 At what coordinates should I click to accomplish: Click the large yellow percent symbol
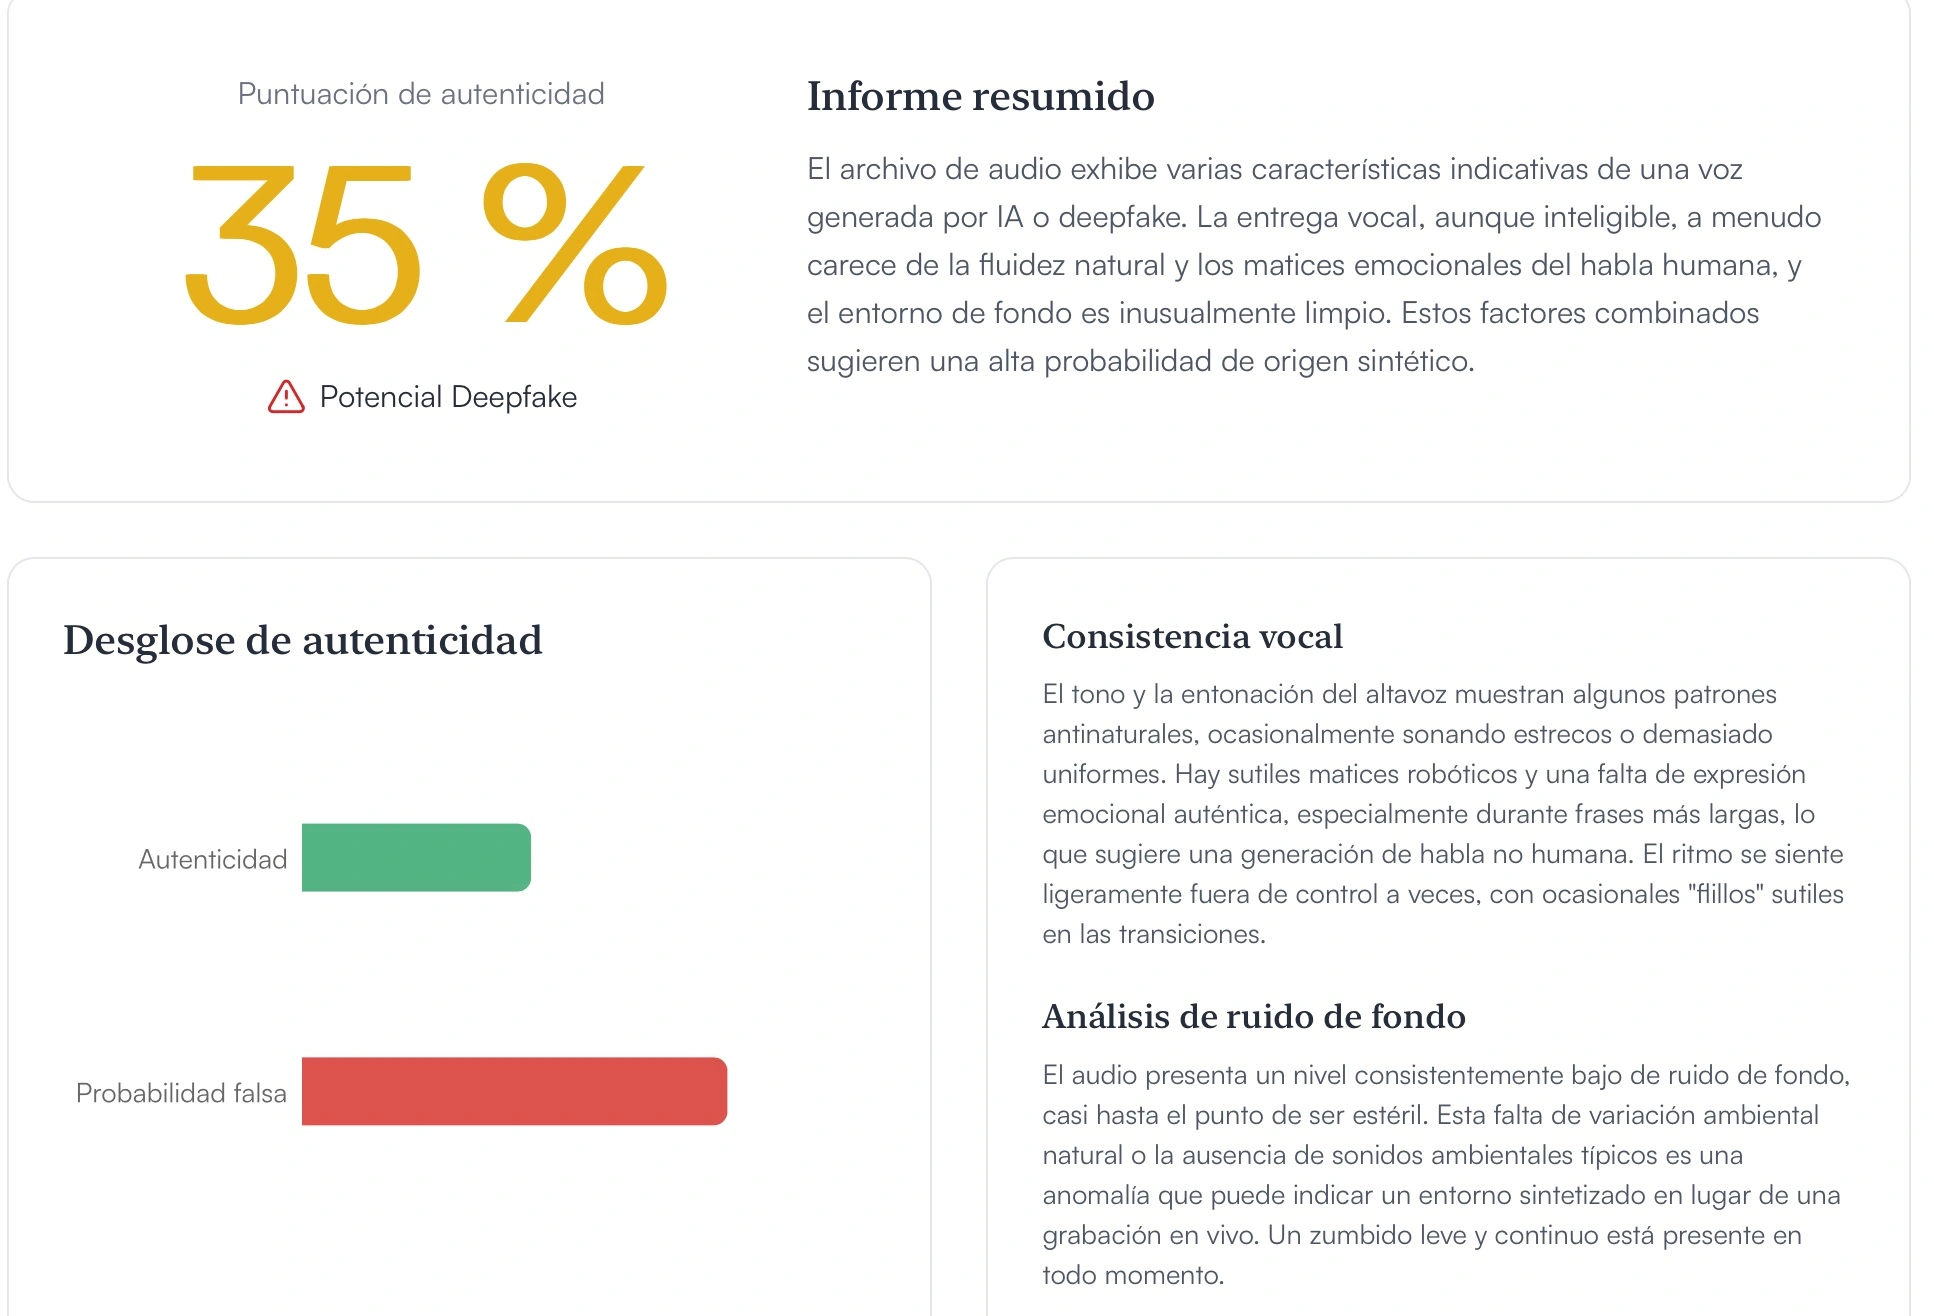(x=575, y=245)
